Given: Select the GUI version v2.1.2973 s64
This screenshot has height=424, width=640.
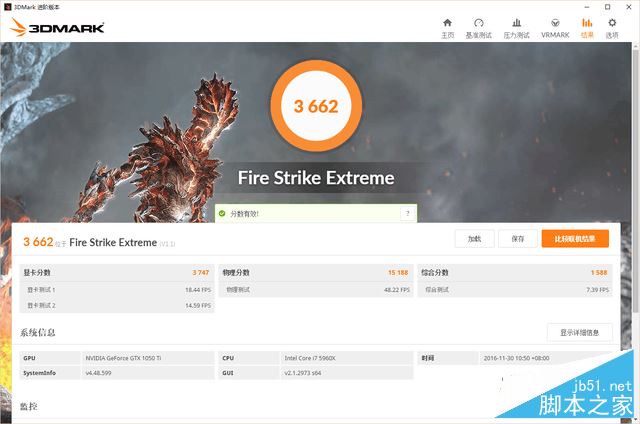Looking at the screenshot, I should pyautogui.click(x=302, y=373).
